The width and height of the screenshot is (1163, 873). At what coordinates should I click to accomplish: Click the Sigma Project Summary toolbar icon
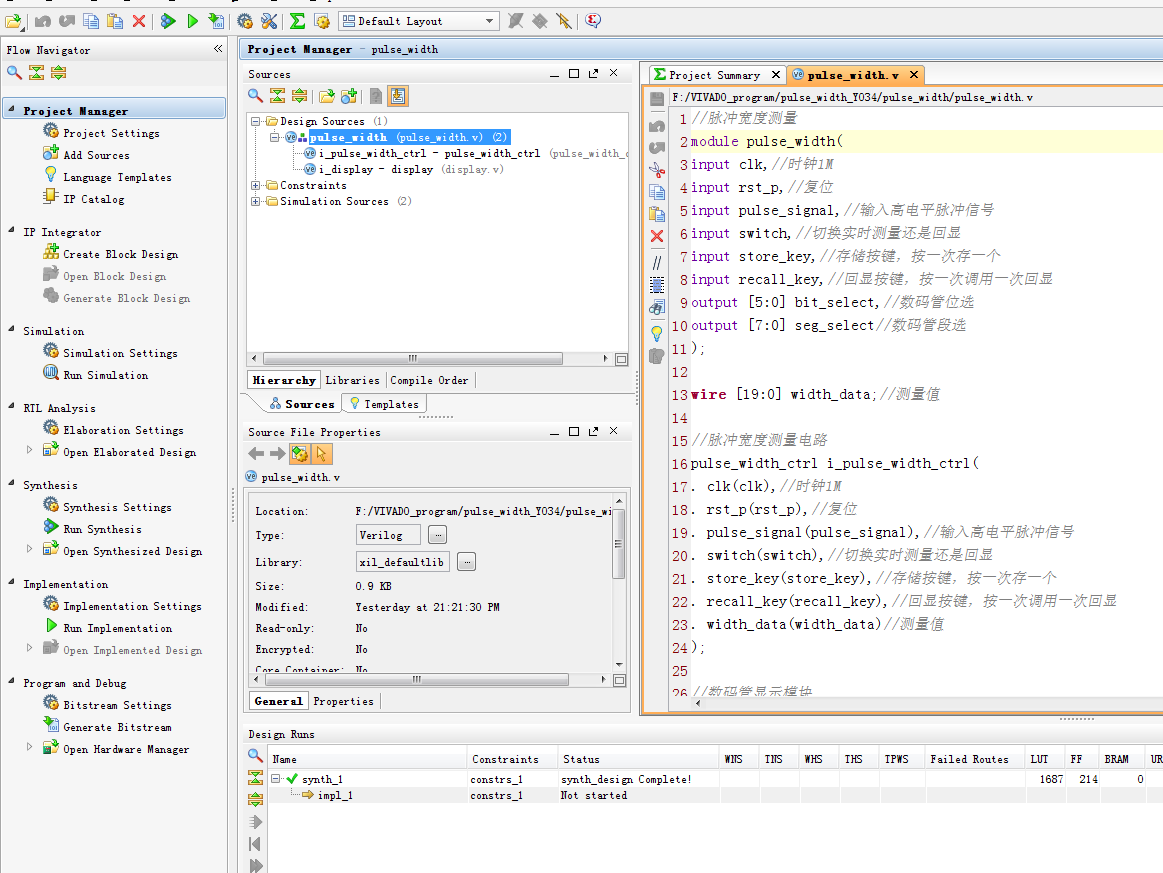point(297,20)
